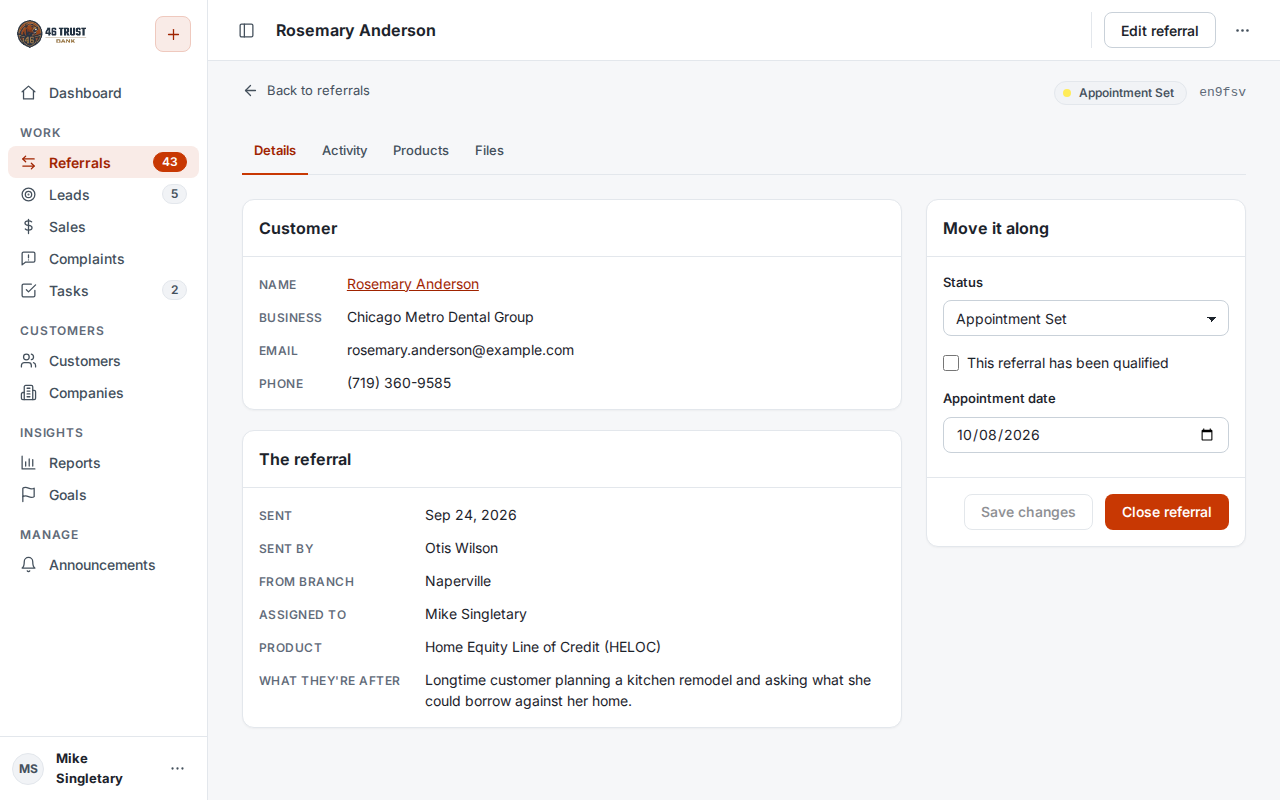Click the business name Chicago Metro Dental Group

[x=440, y=317]
